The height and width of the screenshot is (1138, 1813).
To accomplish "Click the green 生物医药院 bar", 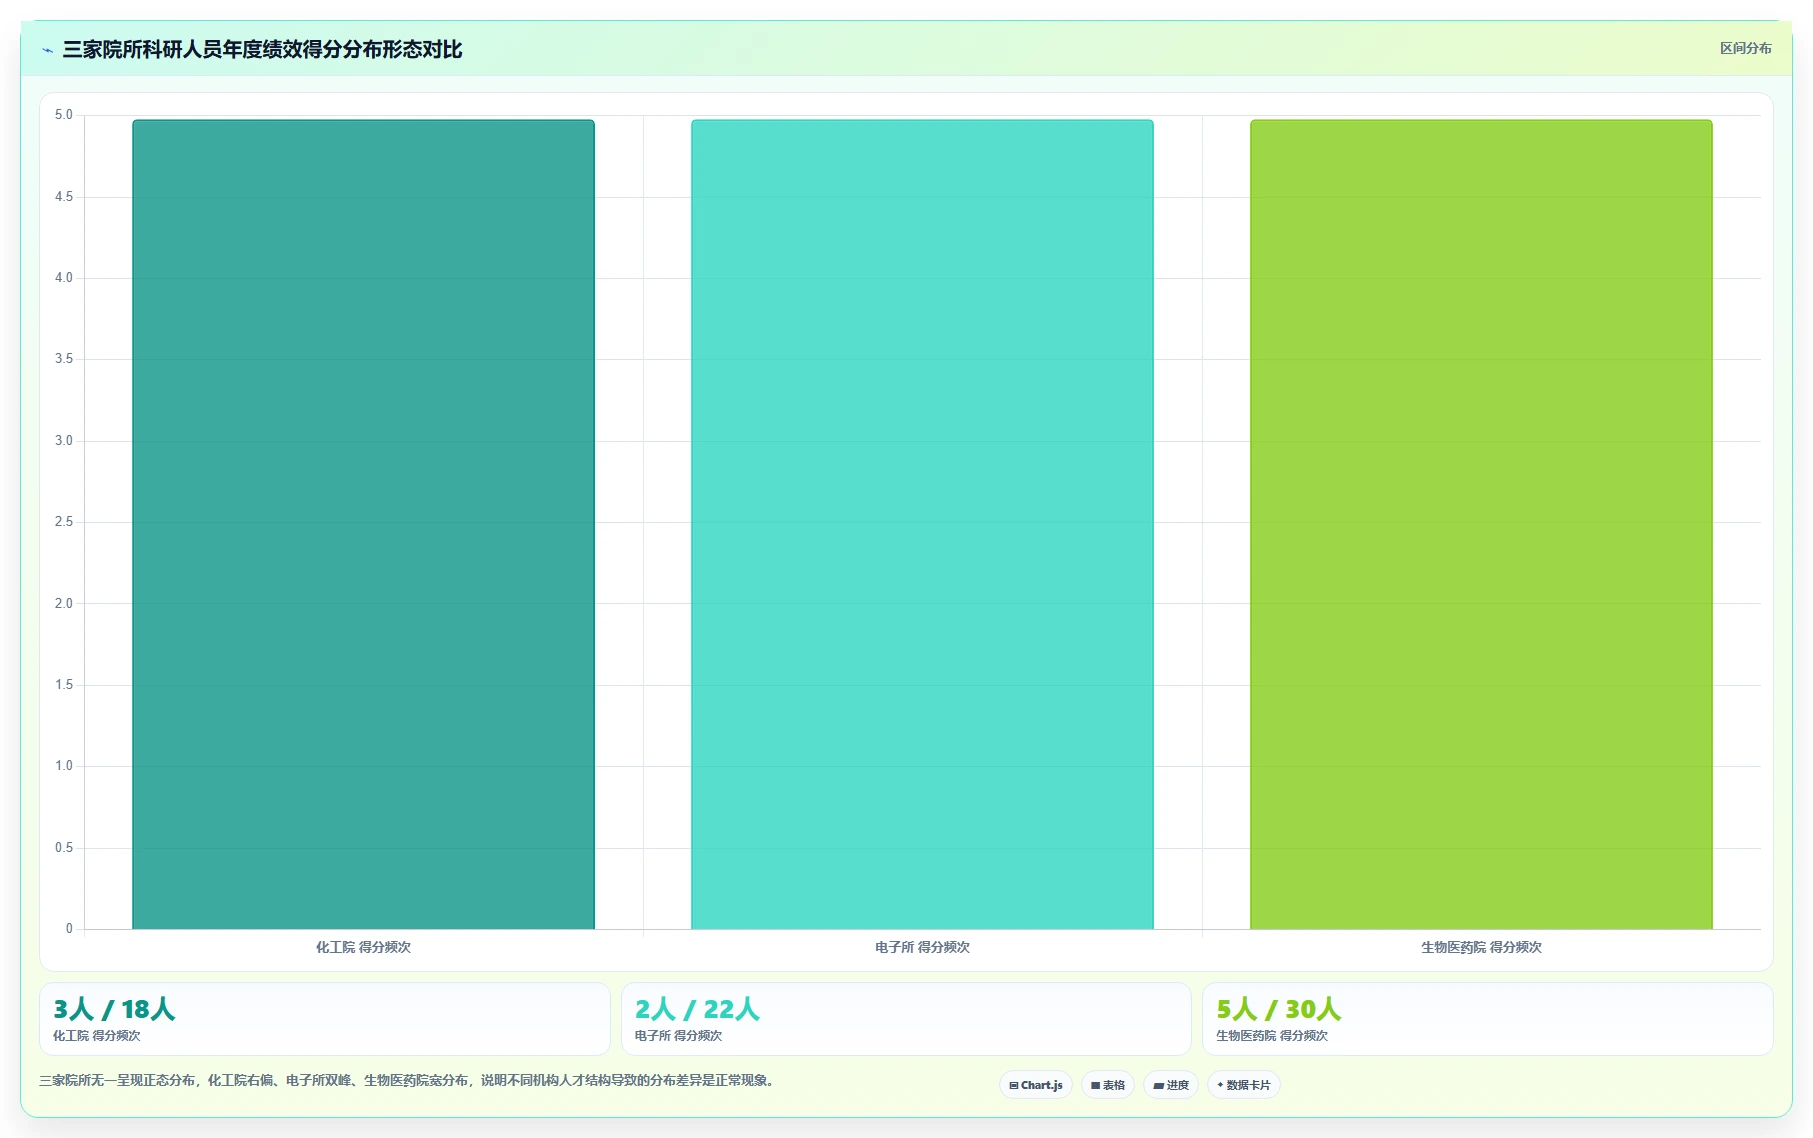I will (1481, 524).
